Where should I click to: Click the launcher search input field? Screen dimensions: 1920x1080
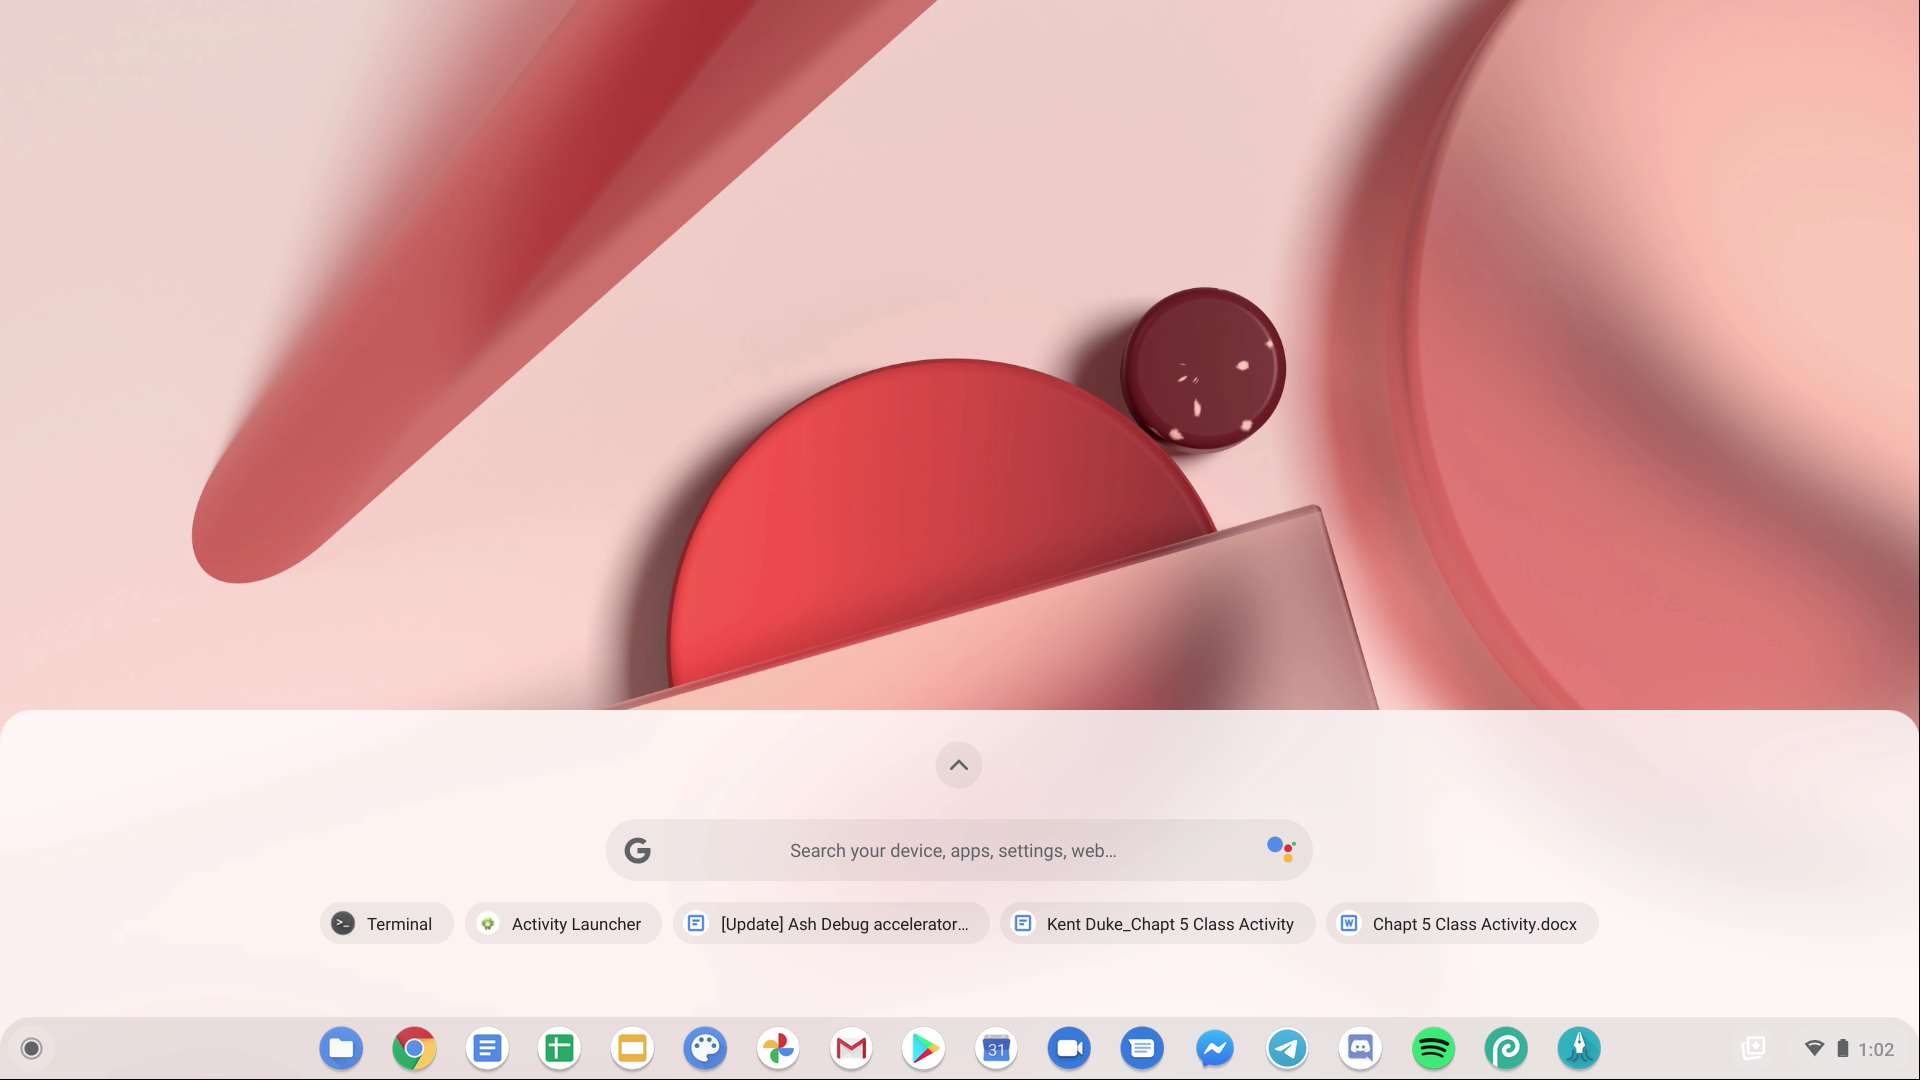tap(950, 850)
